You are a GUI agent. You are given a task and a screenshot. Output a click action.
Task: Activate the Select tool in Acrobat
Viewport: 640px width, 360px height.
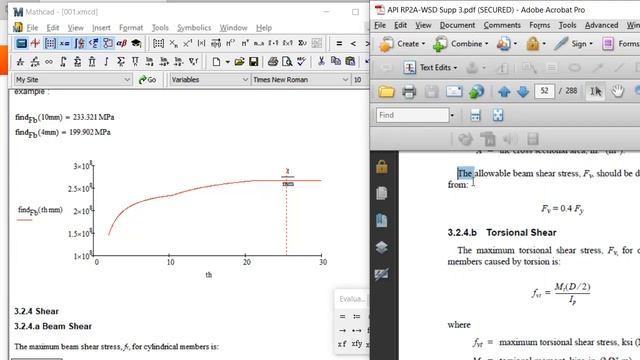(x=596, y=91)
